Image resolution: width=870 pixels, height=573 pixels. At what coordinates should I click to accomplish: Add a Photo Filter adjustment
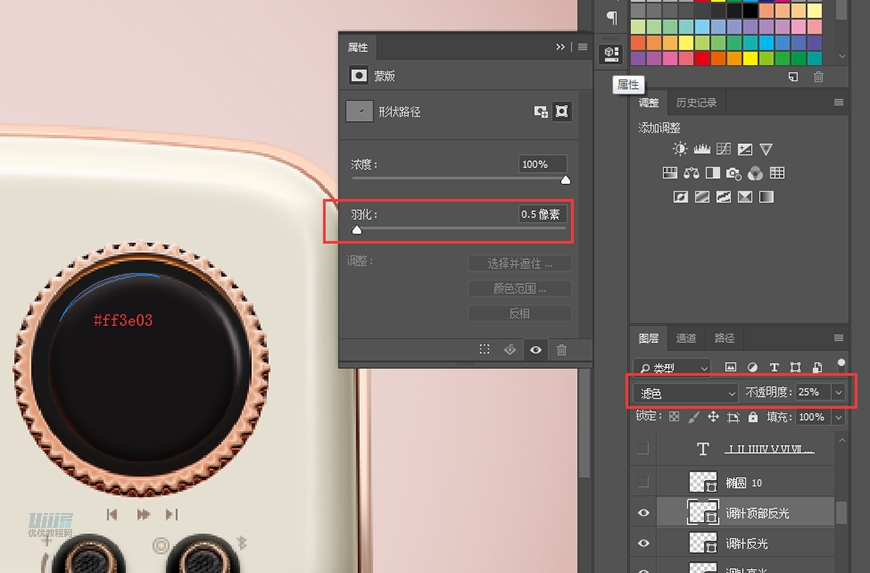734,173
